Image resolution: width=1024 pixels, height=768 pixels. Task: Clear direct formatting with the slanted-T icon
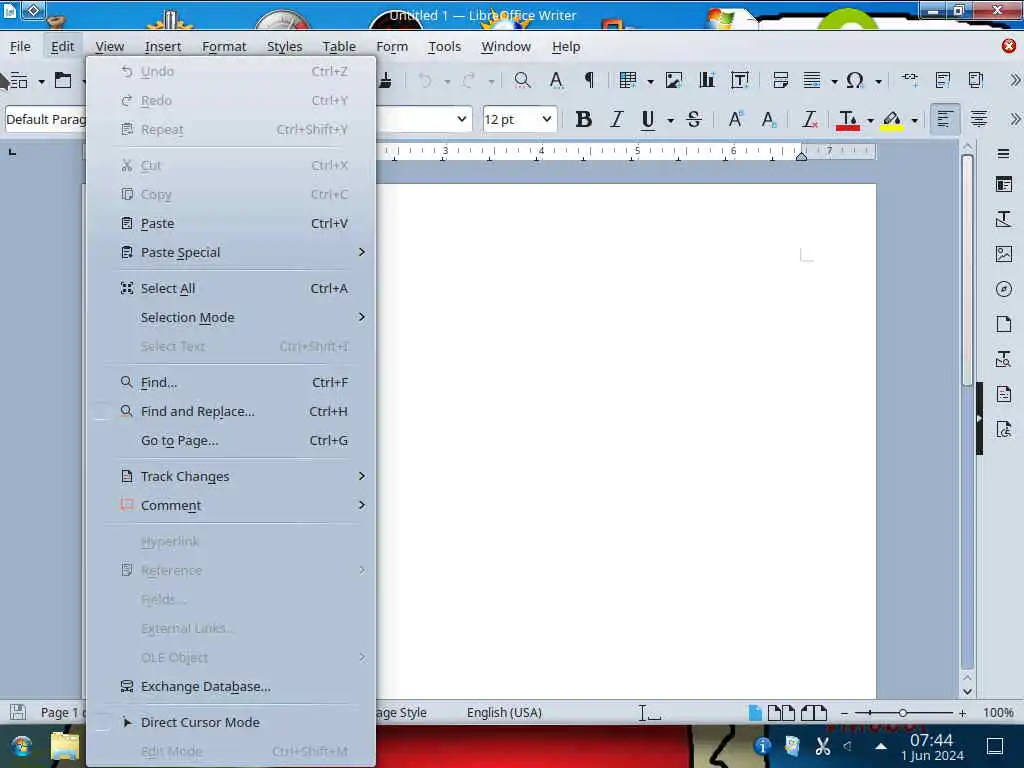tap(810, 120)
